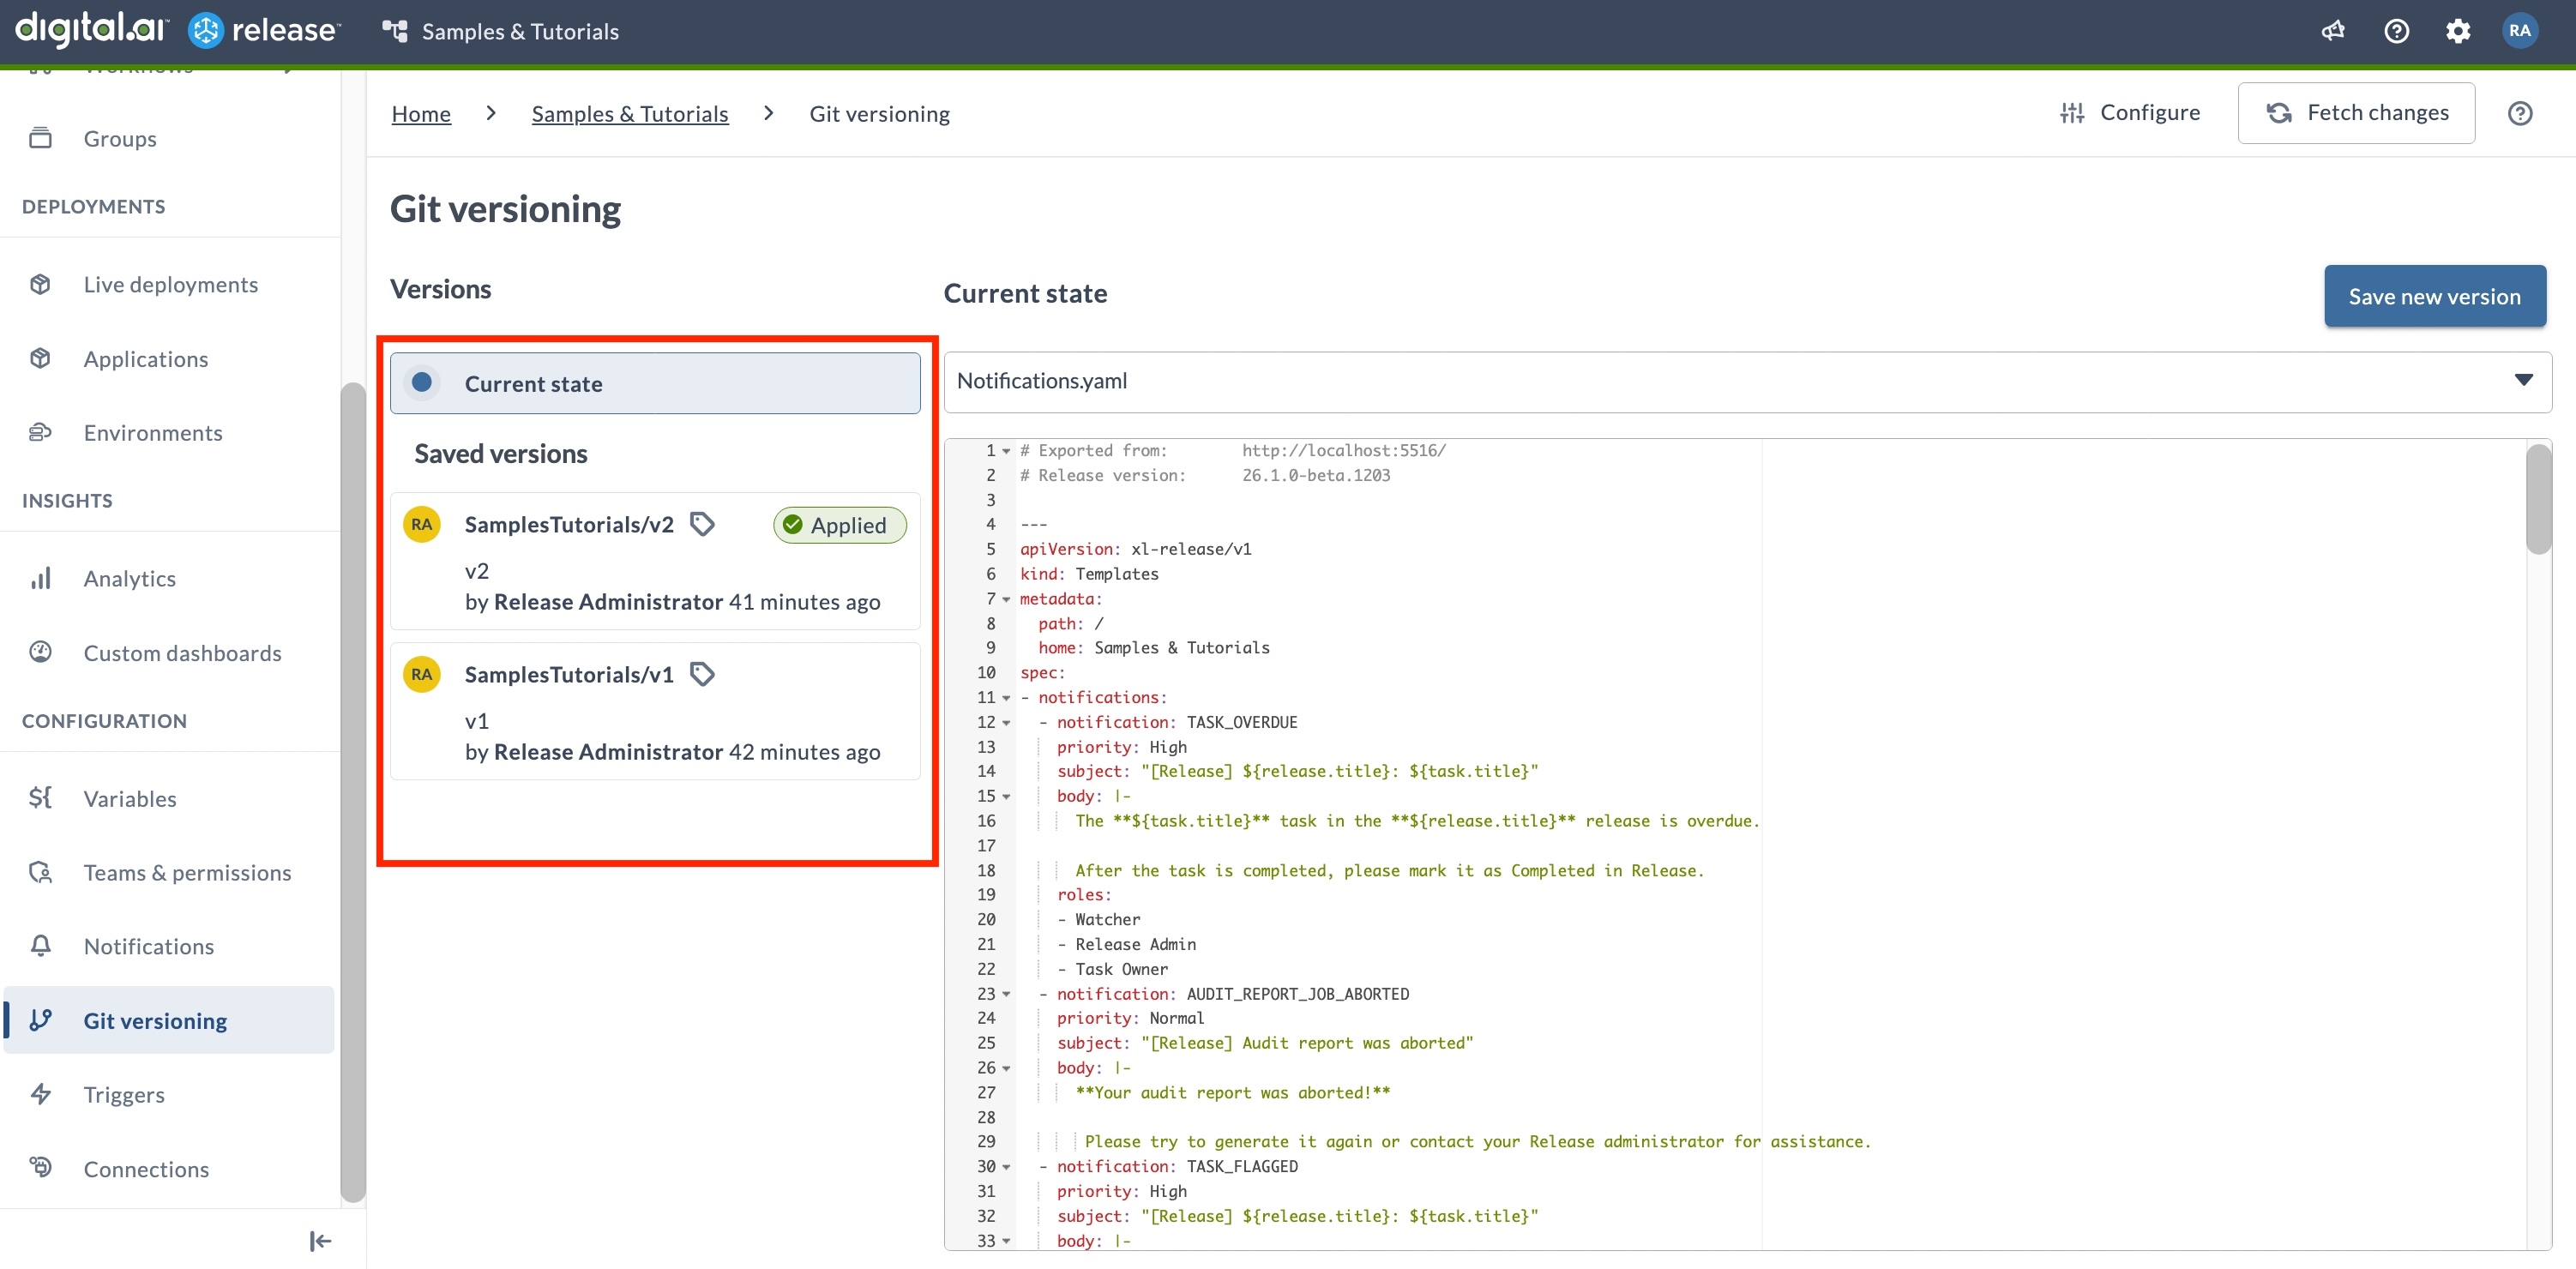Collapse the sidebar with arrow icon

click(x=320, y=1241)
